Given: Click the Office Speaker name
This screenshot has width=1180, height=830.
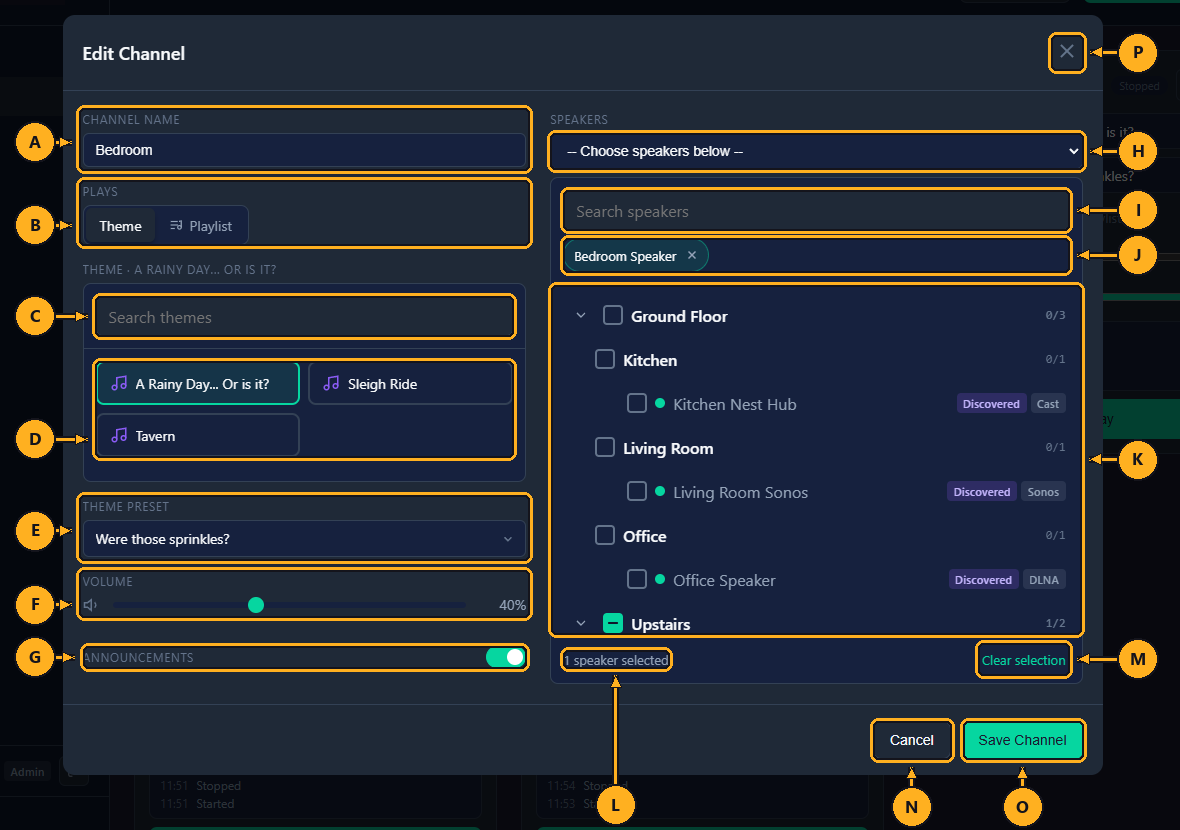Looking at the screenshot, I should pyautogui.click(x=724, y=580).
